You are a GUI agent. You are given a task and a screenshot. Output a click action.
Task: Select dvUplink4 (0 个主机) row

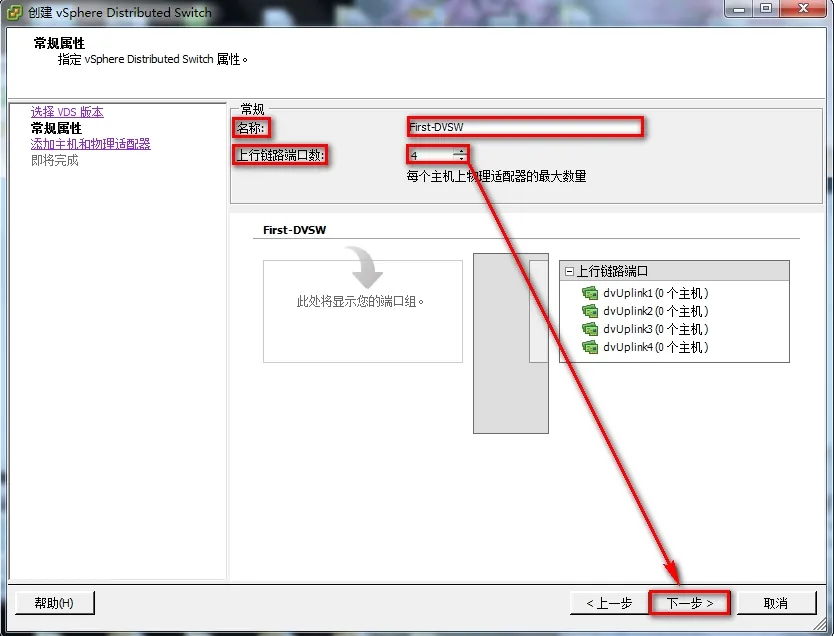click(x=645, y=347)
